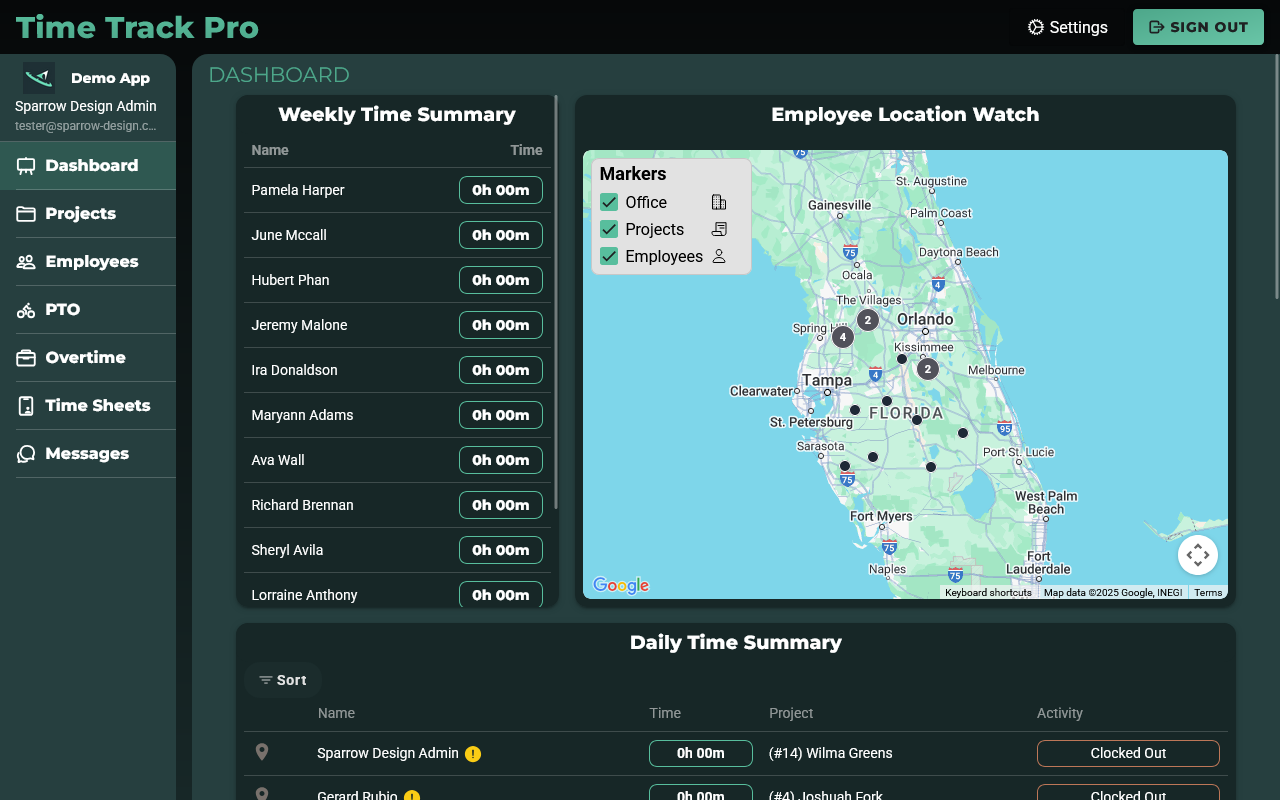Uncheck the Projects markers checkbox
The height and width of the screenshot is (800, 1280).
609,229
